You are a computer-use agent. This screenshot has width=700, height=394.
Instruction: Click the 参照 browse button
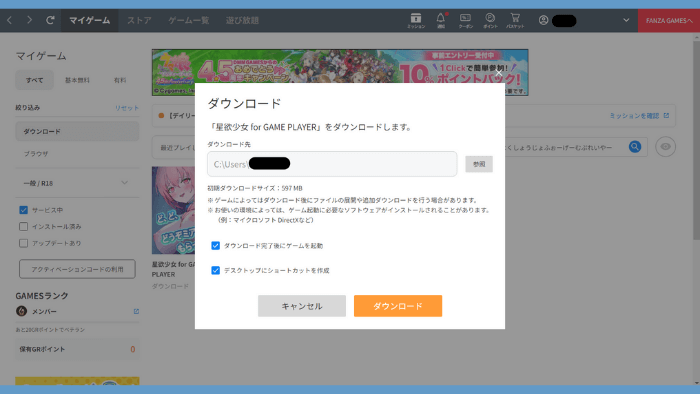coord(479,164)
